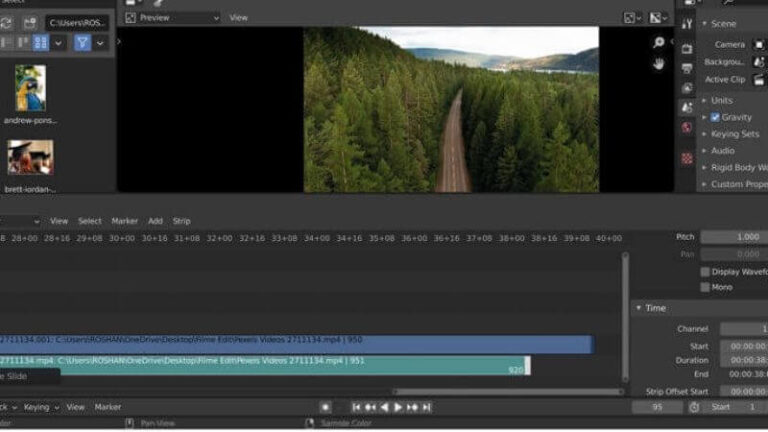The height and width of the screenshot is (432, 768).
Task: Select the andrew-pons parrot thumbnail
Action: [x=30, y=88]
